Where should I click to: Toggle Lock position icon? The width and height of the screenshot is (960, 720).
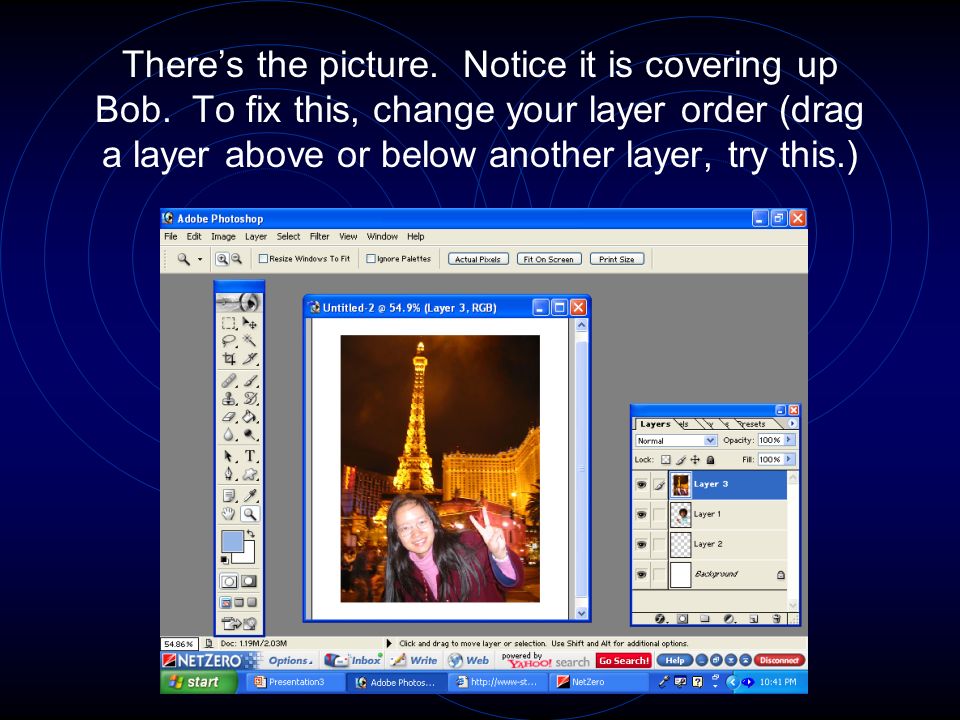695,459
